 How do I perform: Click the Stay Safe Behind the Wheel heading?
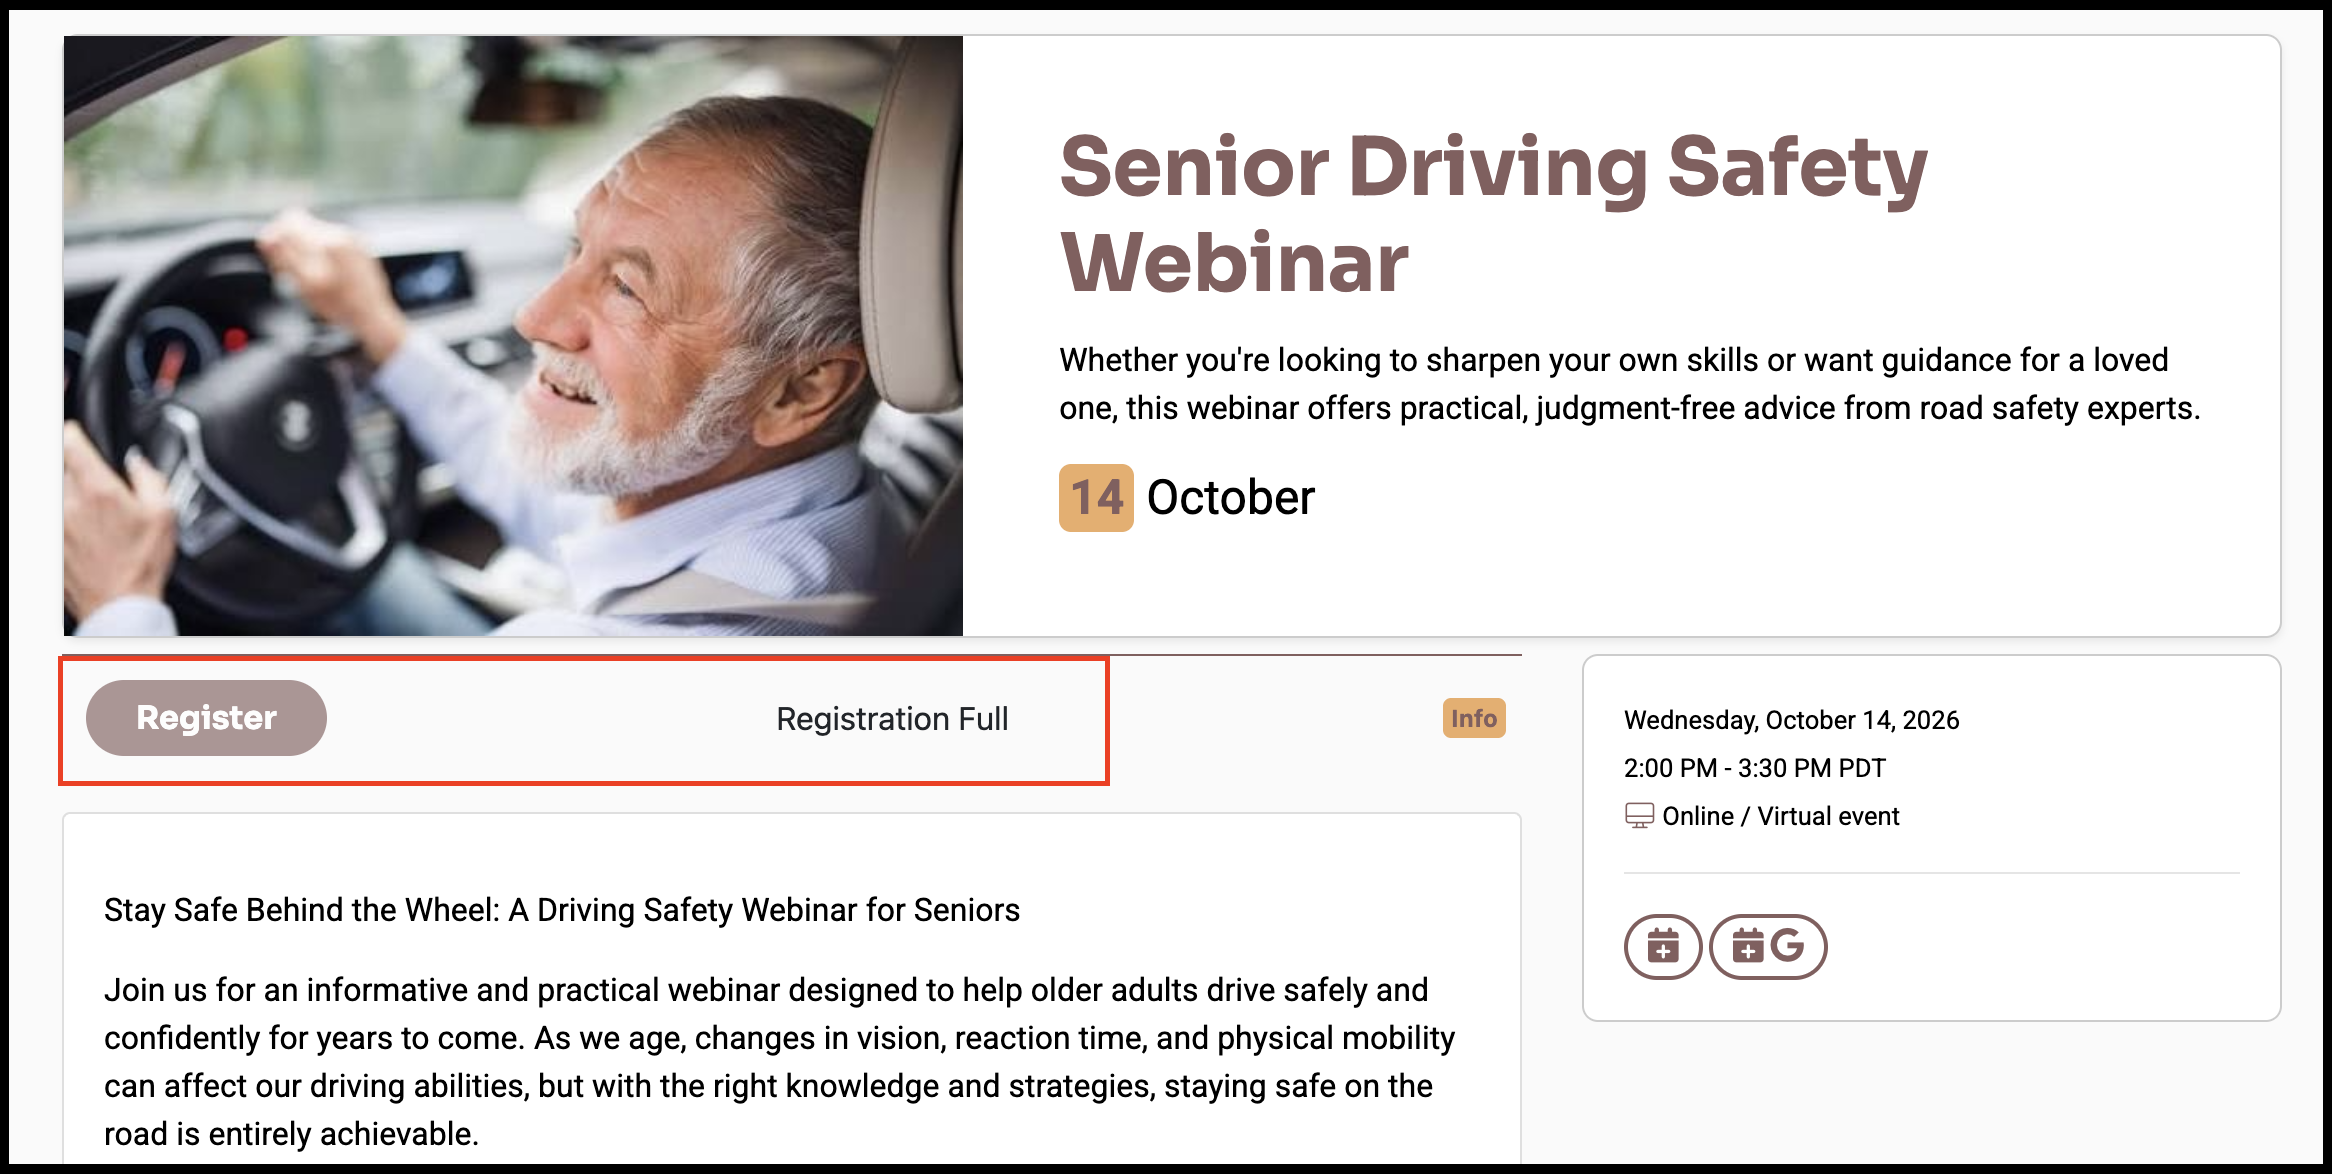(562, 910)
